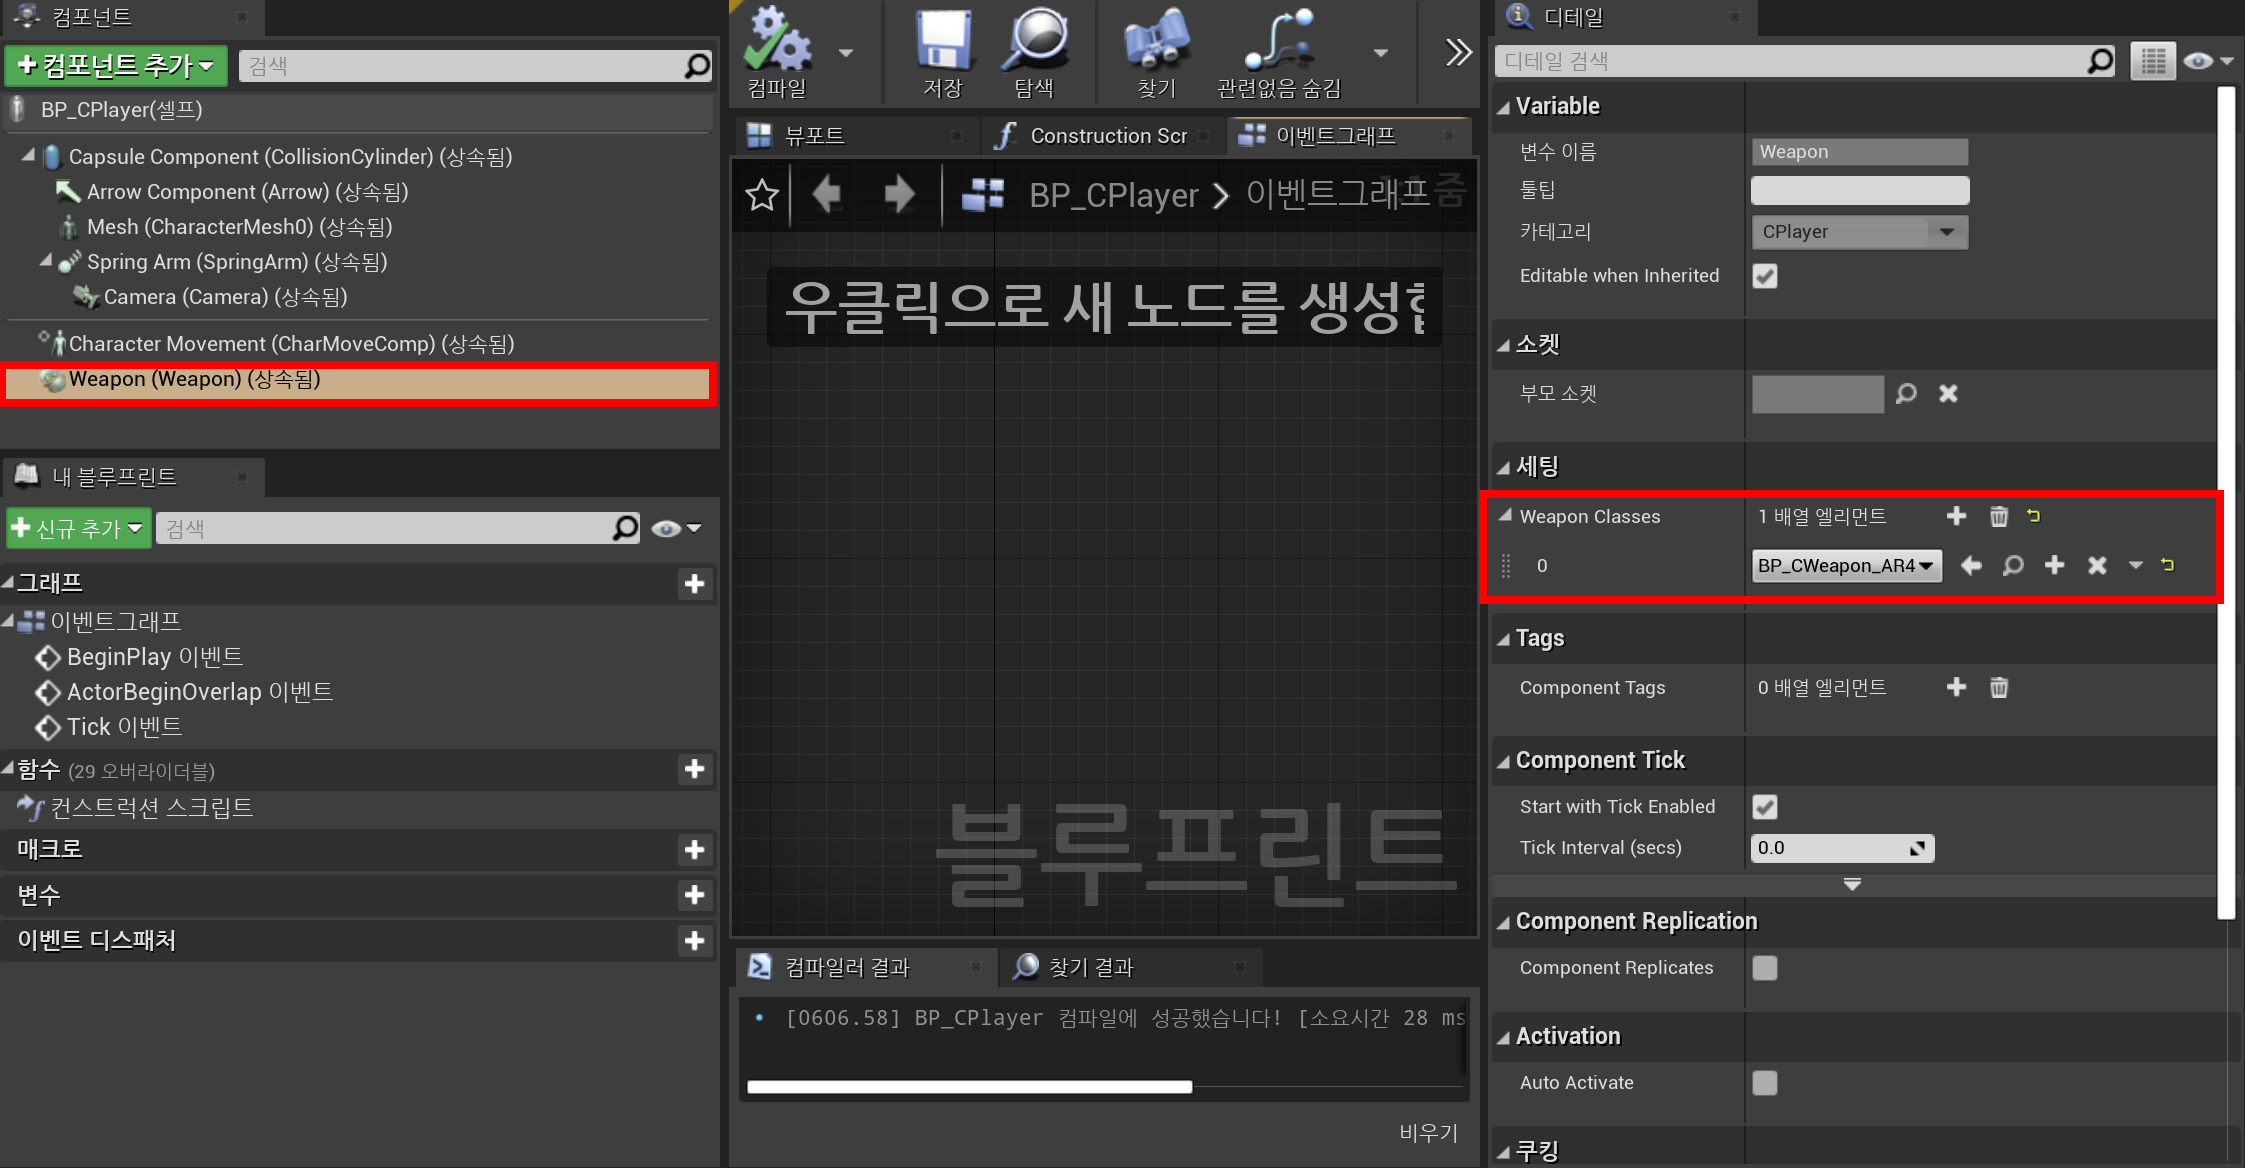This screenshot has width=2245, height=1168.
Task: Click the Browse (탐색) magnifier icon
Action: (1035, 42)
